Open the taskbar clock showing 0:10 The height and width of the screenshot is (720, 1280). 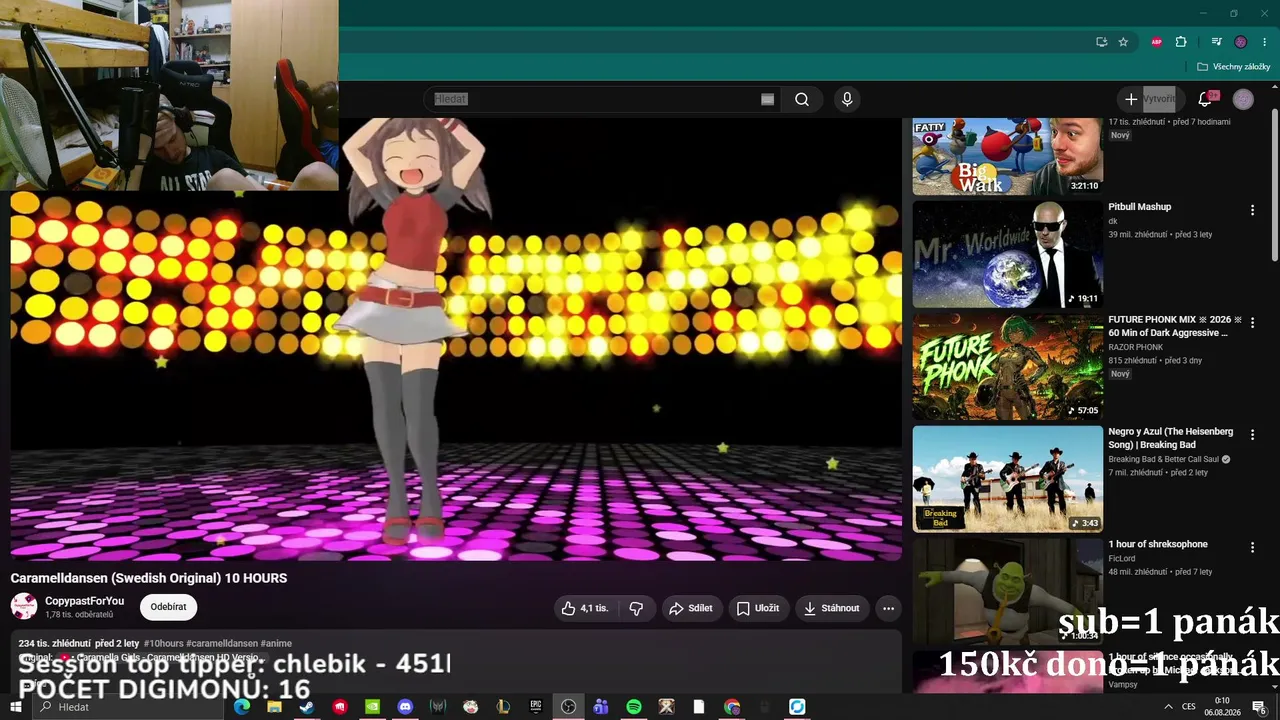coord(1222,707)
